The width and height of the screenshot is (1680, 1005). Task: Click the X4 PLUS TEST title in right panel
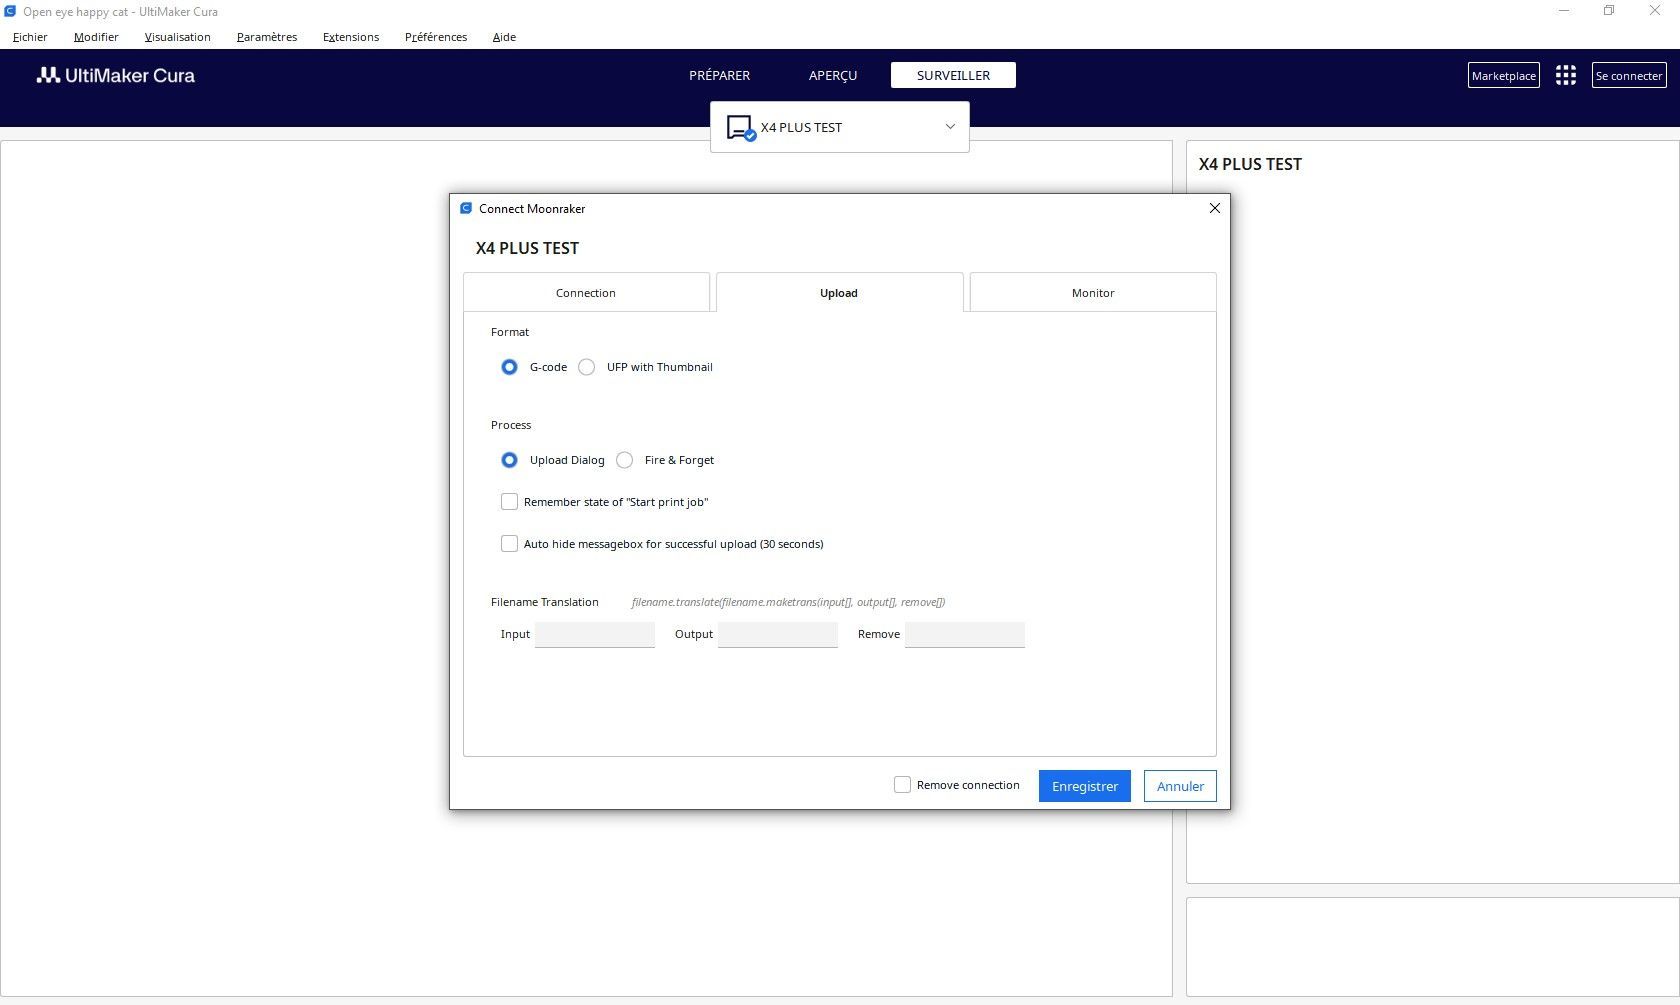point(1250,164)
